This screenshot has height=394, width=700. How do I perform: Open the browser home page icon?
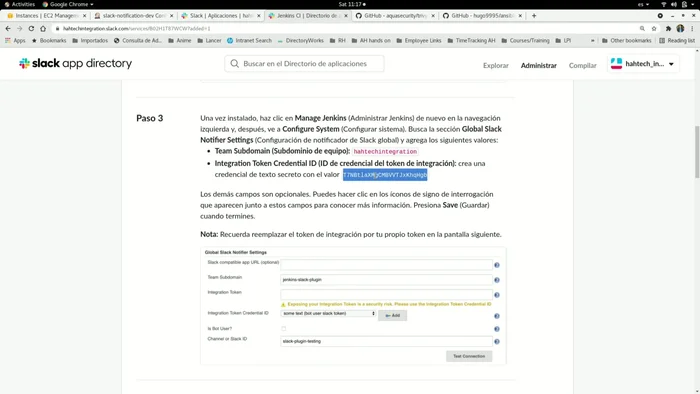(x=43, y=28)
